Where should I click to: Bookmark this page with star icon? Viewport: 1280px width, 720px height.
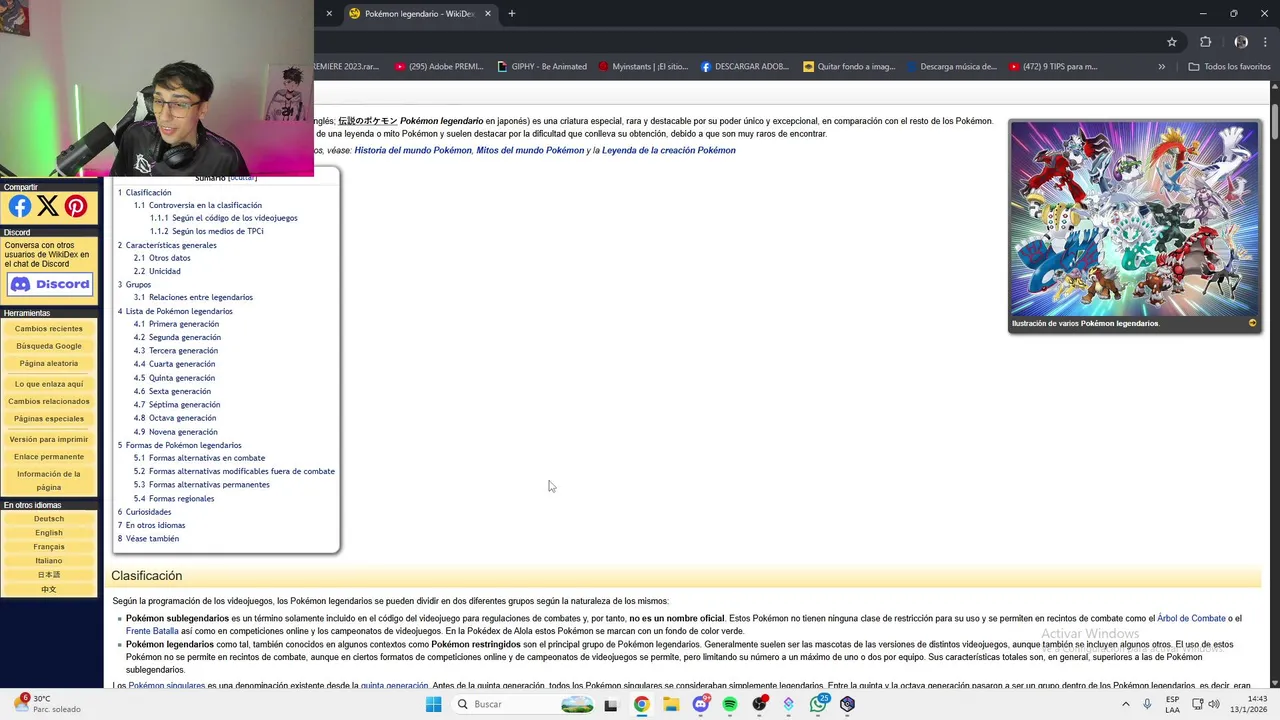(x=1172, y=42)
